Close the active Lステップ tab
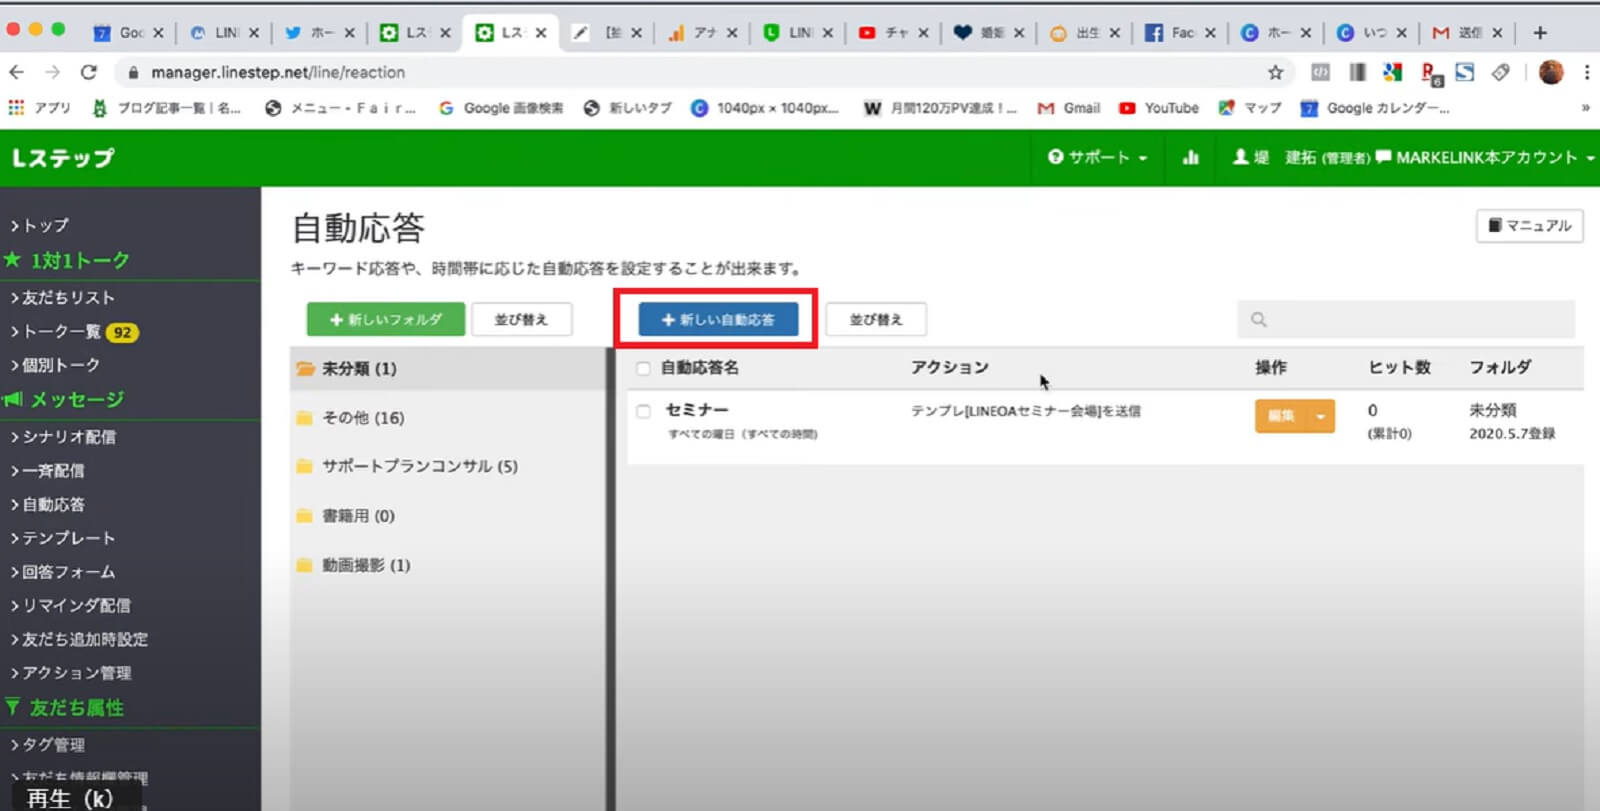Viewport: 1600px width, 811px height. (541, 33)
